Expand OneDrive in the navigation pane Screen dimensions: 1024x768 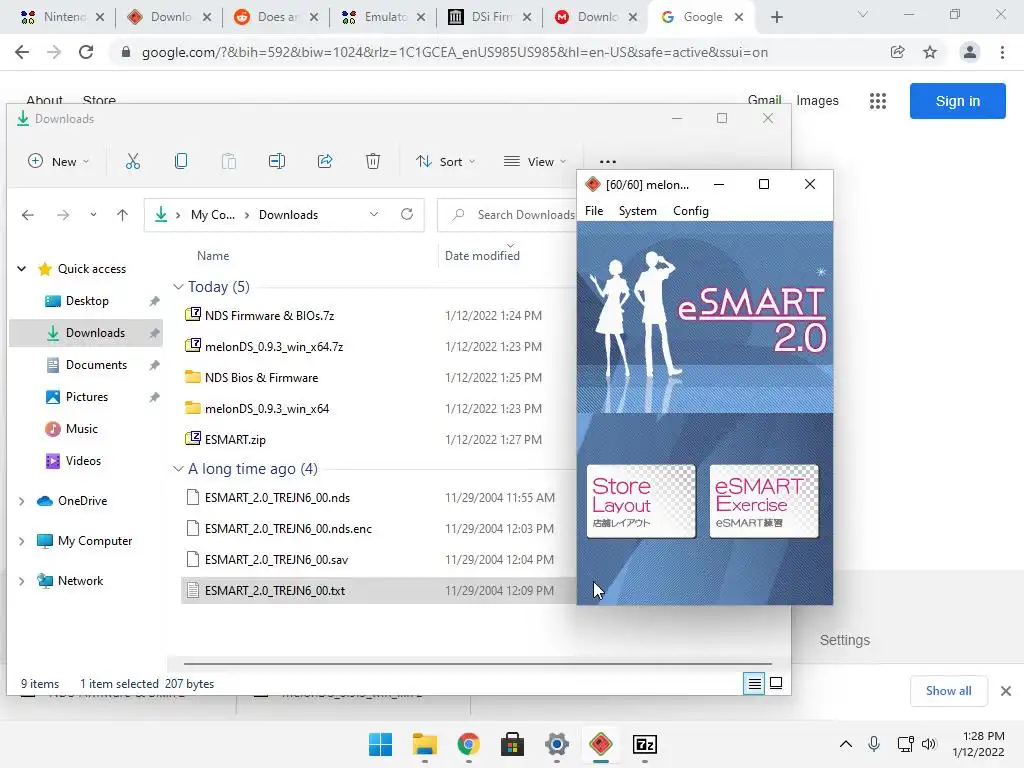(x=22, y=501)
